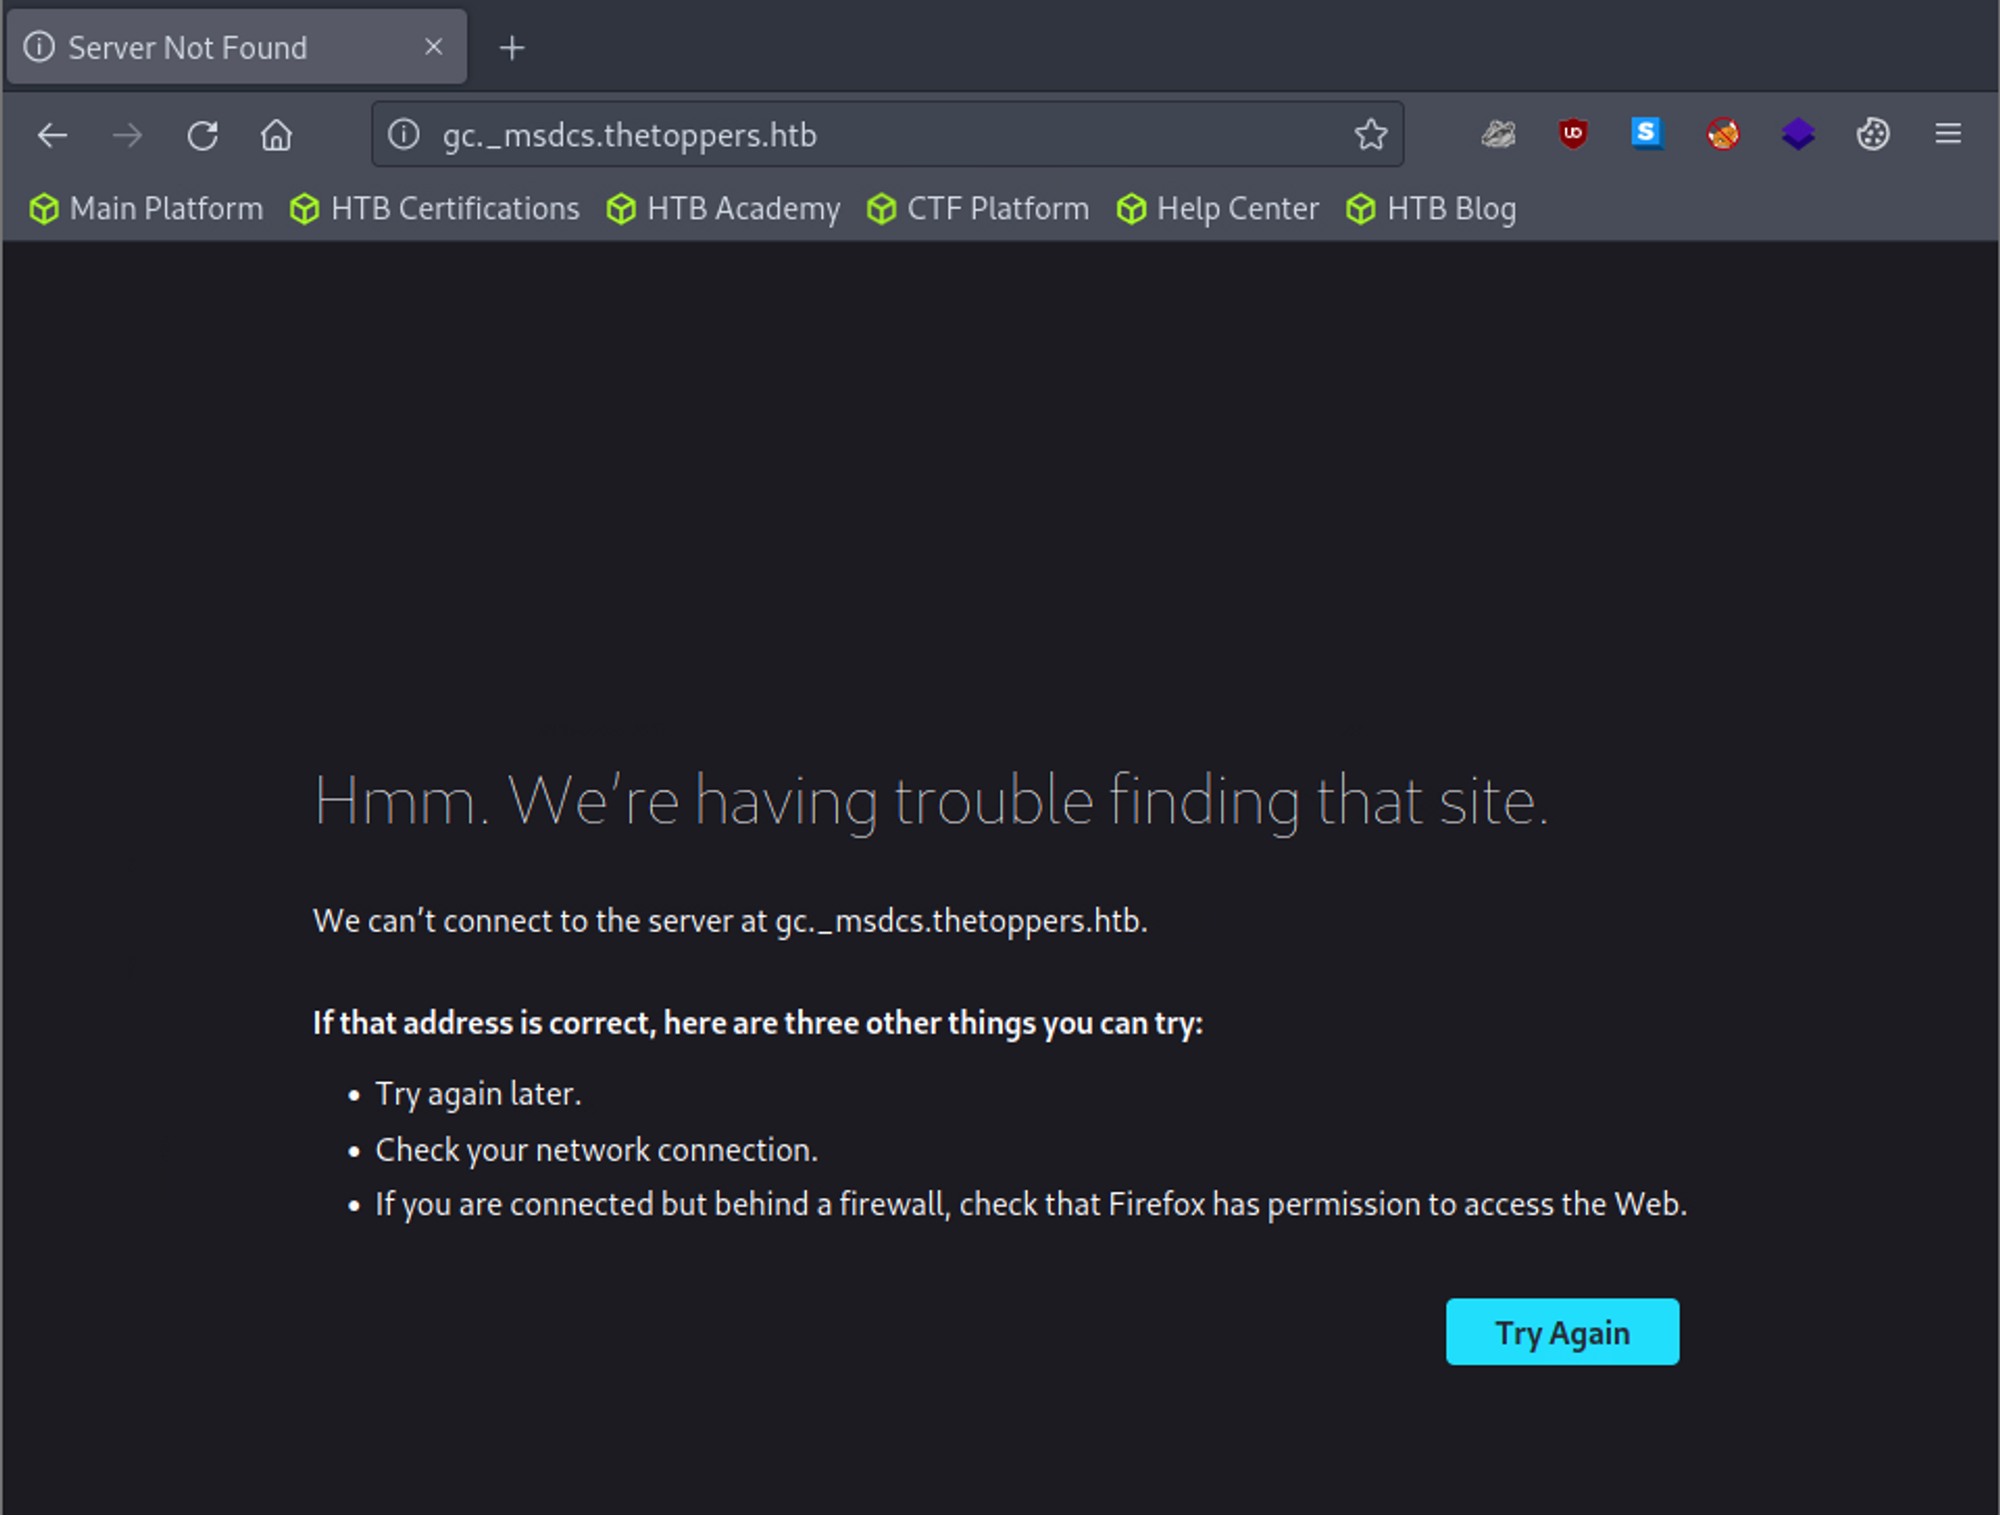Open the blue S extension icon

1646,133
